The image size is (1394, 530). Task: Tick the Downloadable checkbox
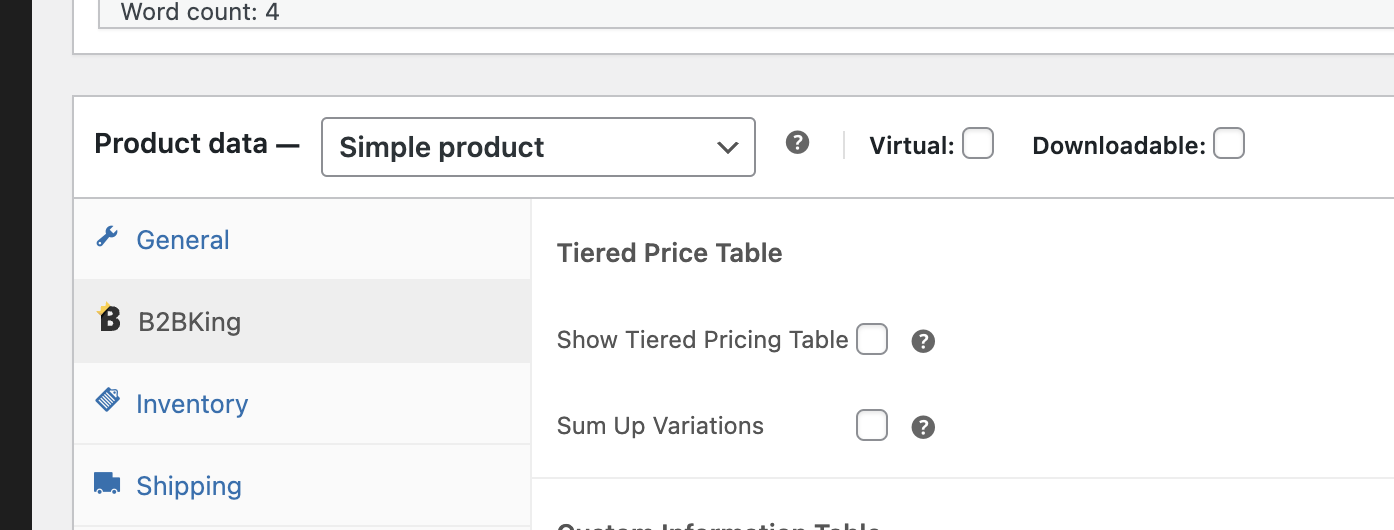(1229, 144)
